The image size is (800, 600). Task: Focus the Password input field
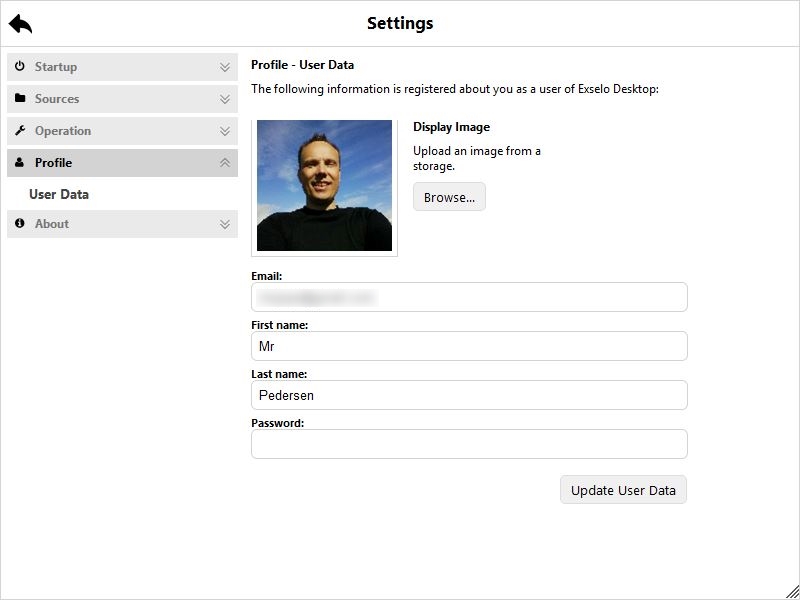[x=469, y=444]
